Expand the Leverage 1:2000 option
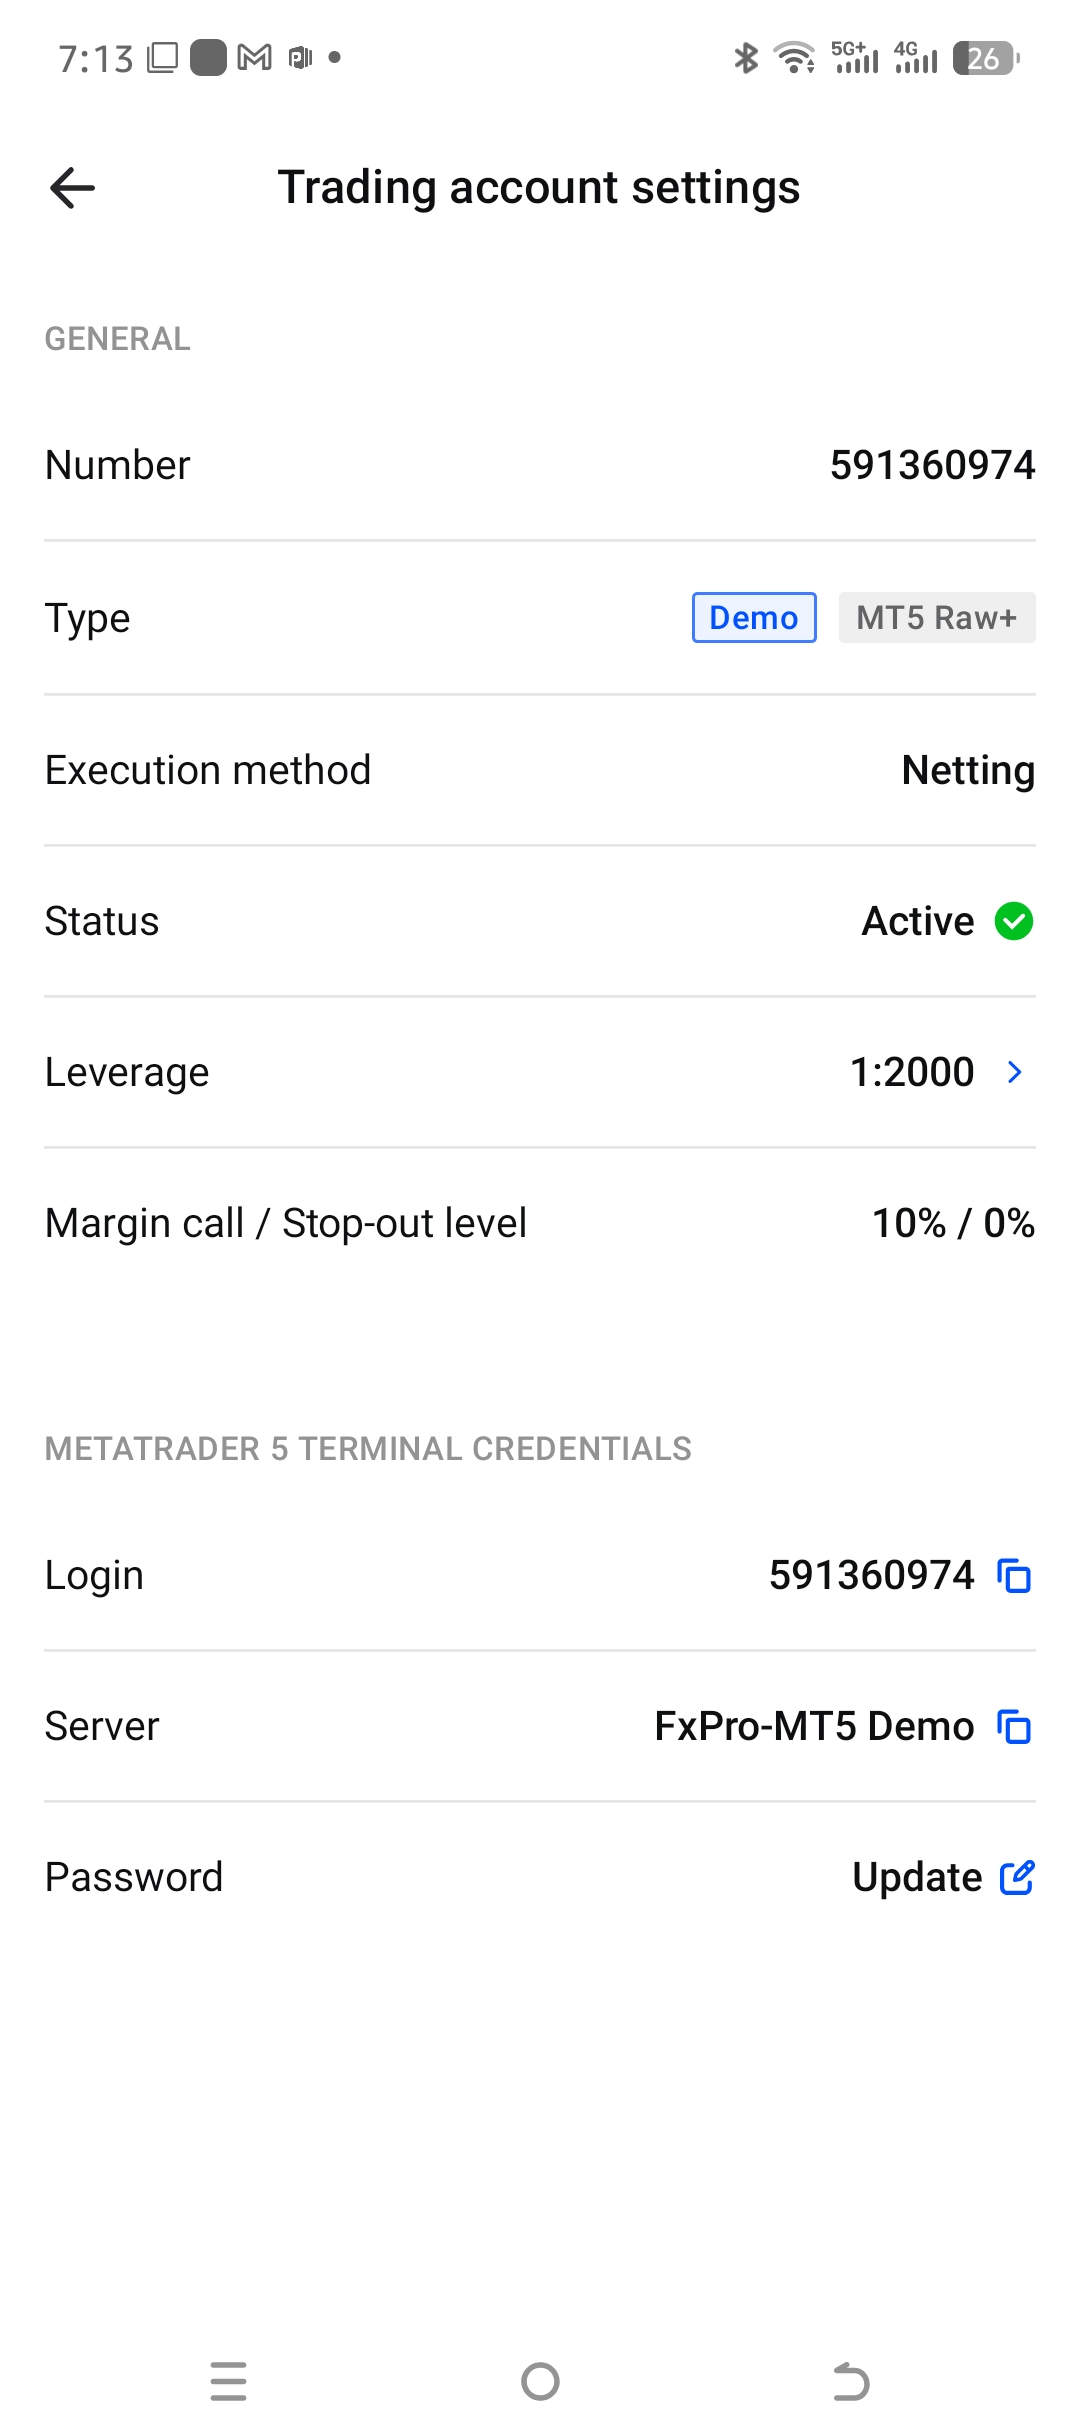 tap(911, 1071)
